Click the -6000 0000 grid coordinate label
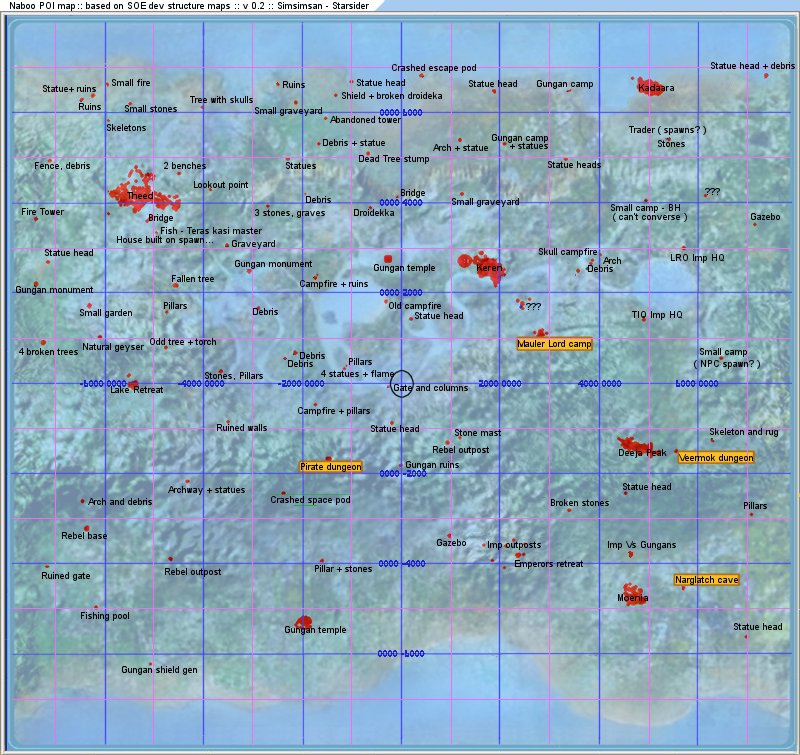The height and width of the screenshot is (755, 800). [x=104, y=384]
